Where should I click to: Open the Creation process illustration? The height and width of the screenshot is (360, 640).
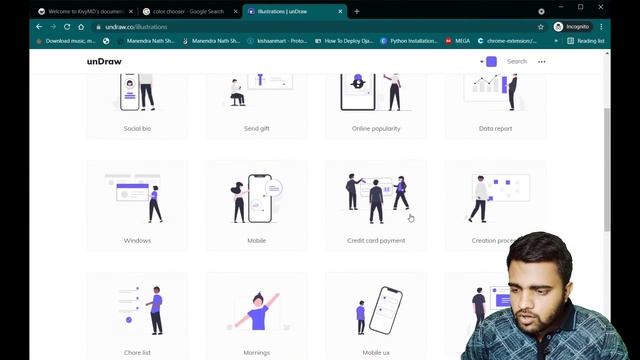496,205
